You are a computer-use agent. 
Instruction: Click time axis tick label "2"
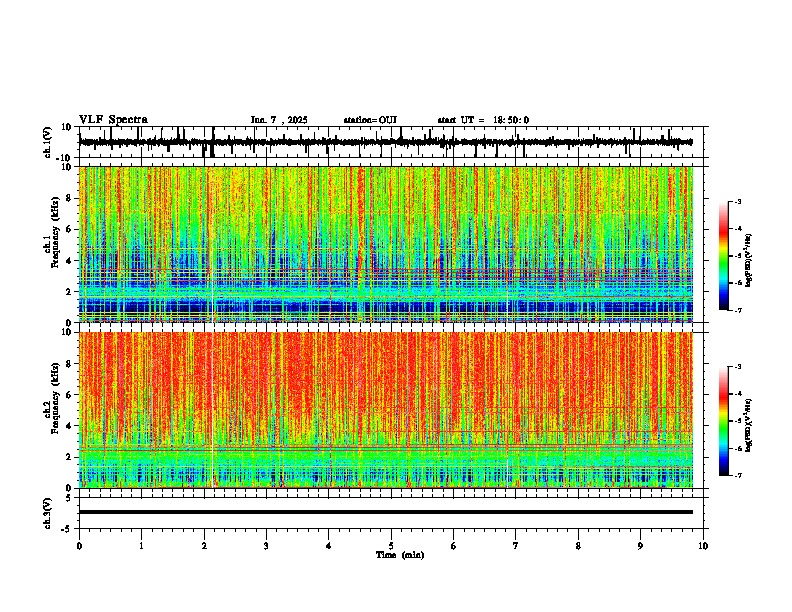(x=204, y=546)
